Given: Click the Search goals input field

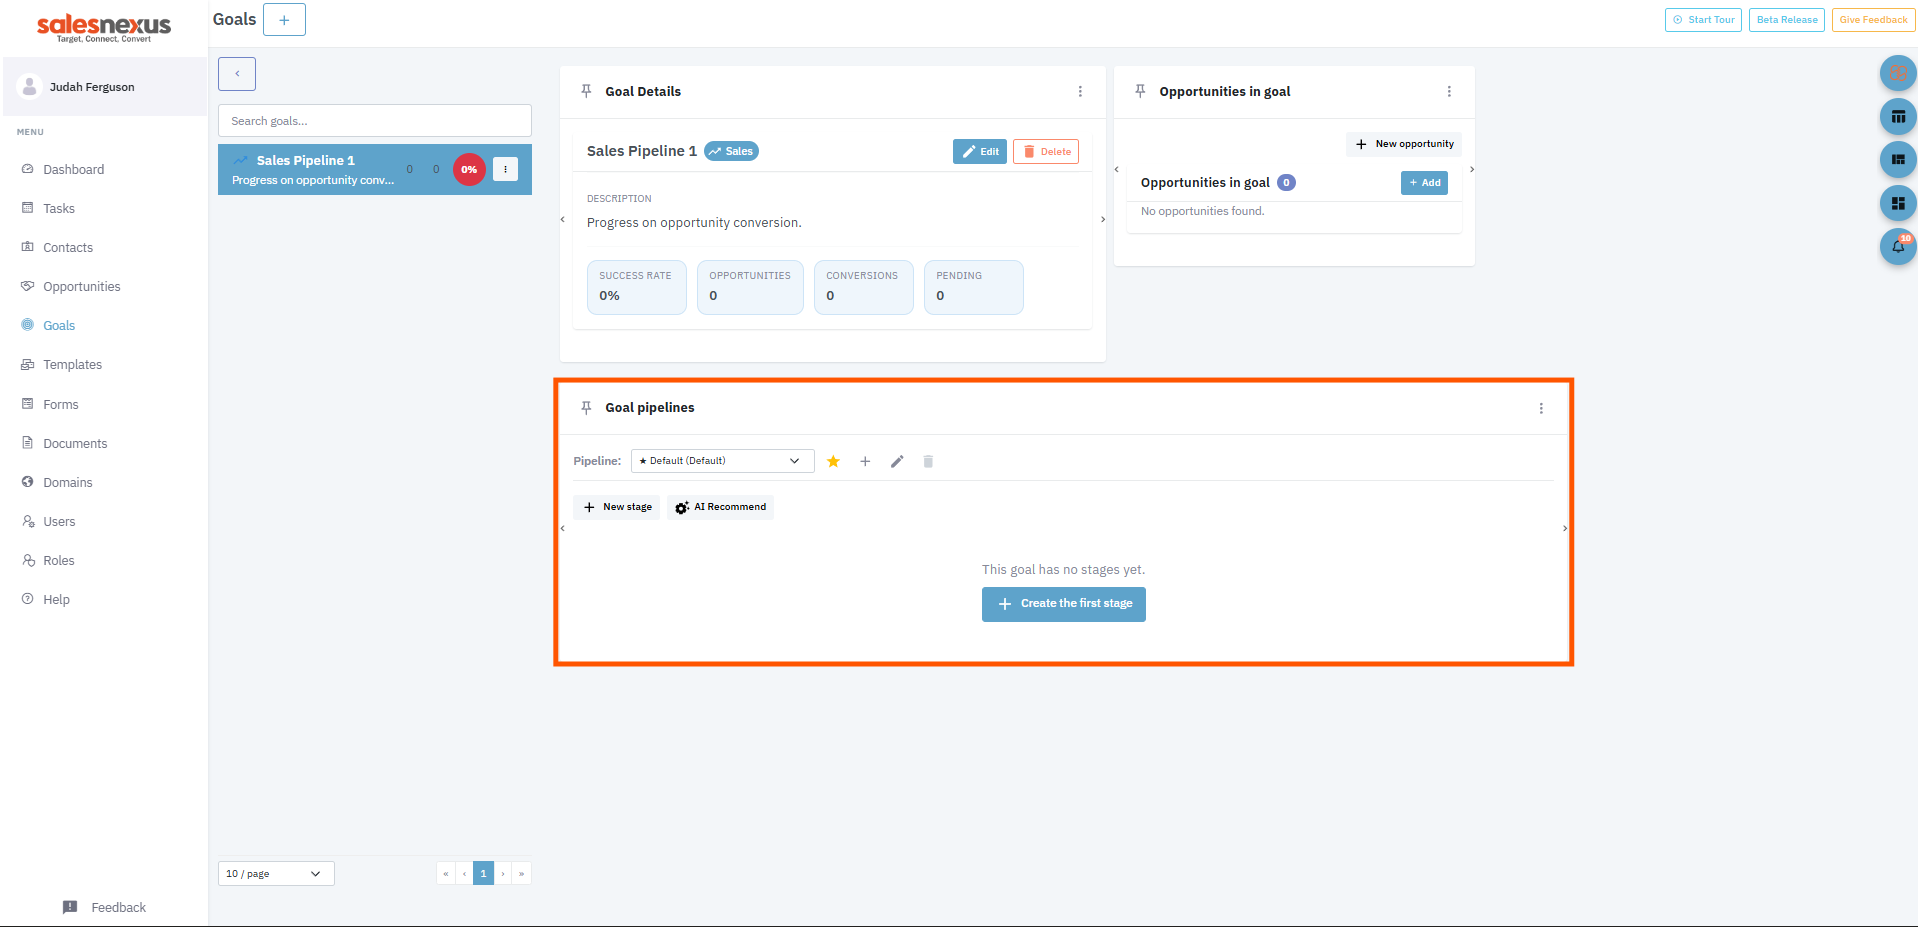Looking at the screenshot, I should 375,121.
